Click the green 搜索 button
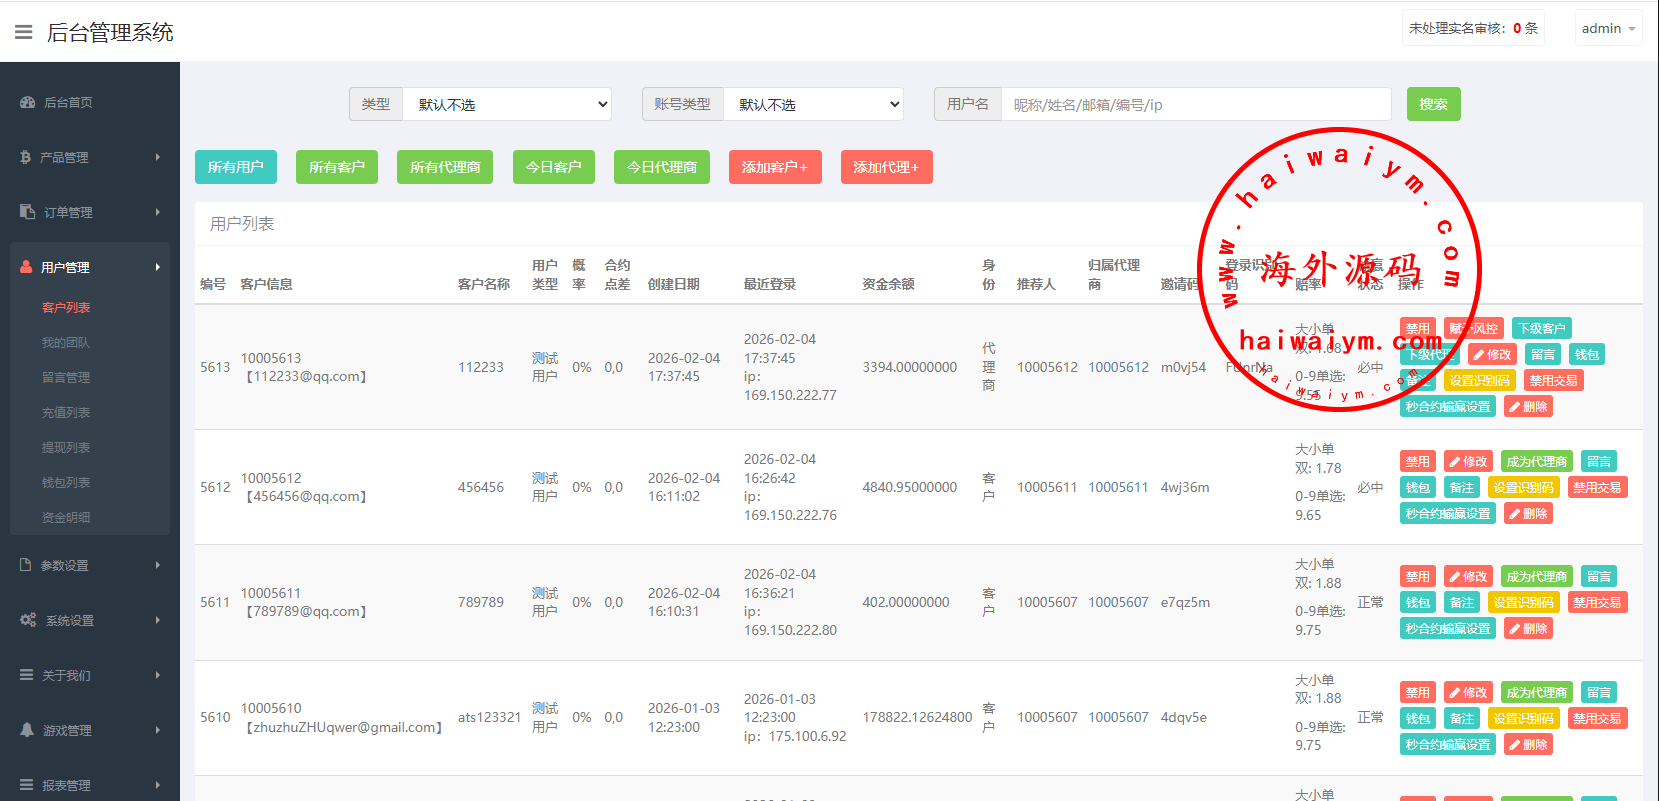1659x801 pixels. point(1433,104)
